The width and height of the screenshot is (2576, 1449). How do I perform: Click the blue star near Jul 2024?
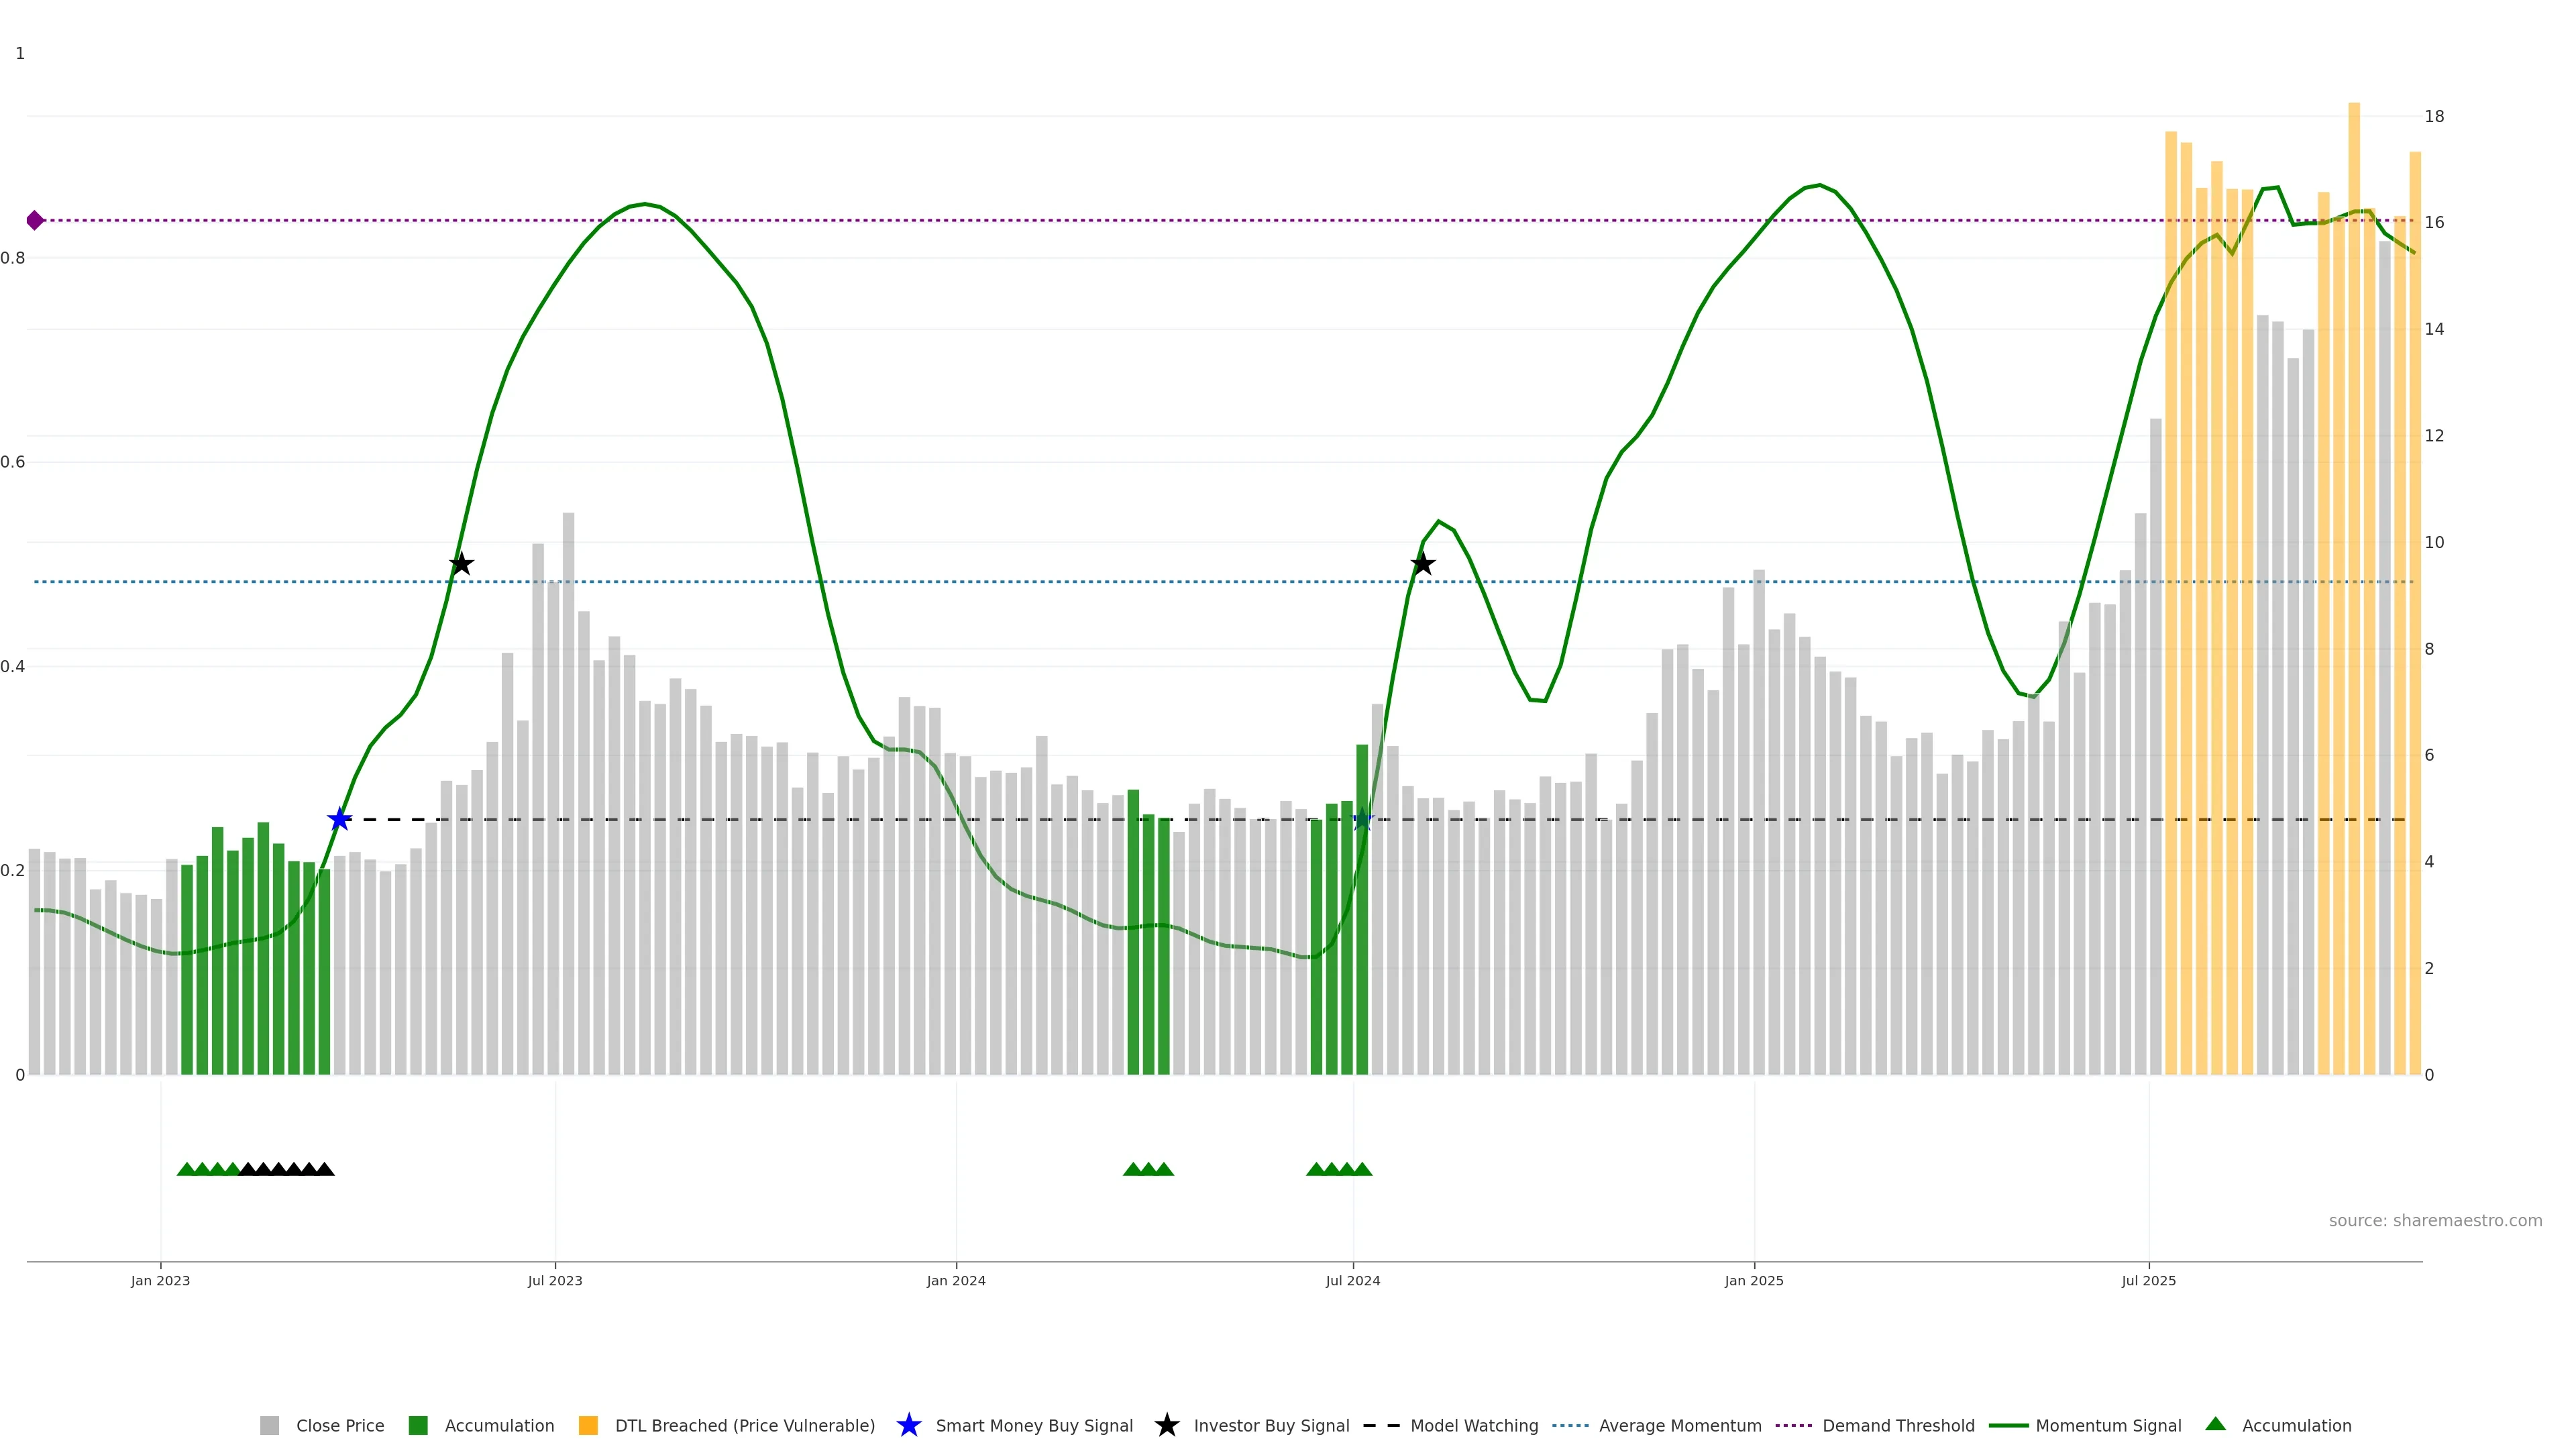(1362, 820)
